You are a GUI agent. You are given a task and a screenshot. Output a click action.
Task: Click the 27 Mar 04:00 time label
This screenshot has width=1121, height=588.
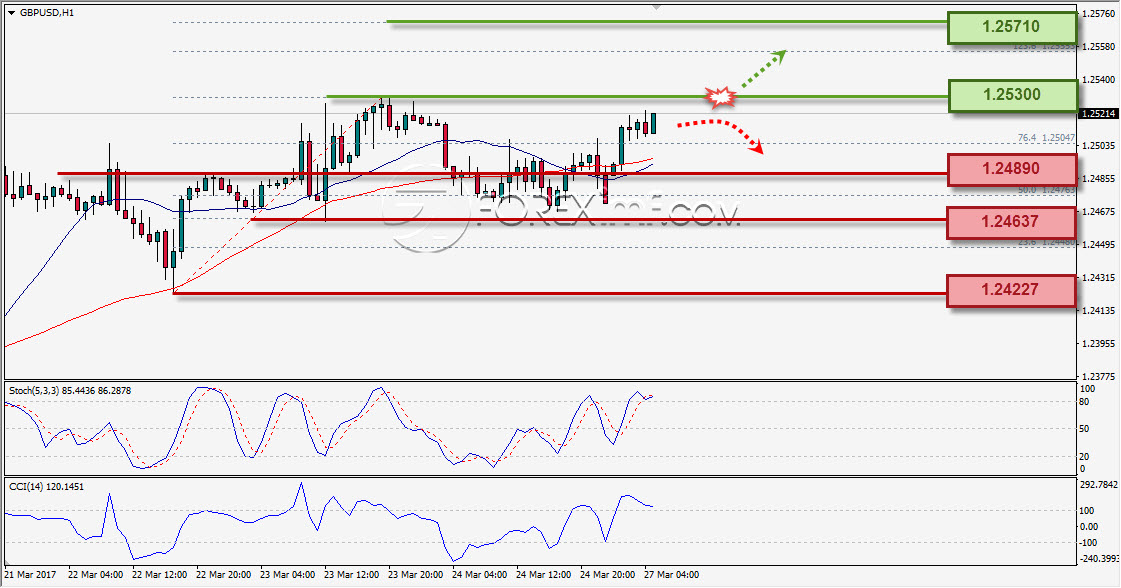coord(671,574)
